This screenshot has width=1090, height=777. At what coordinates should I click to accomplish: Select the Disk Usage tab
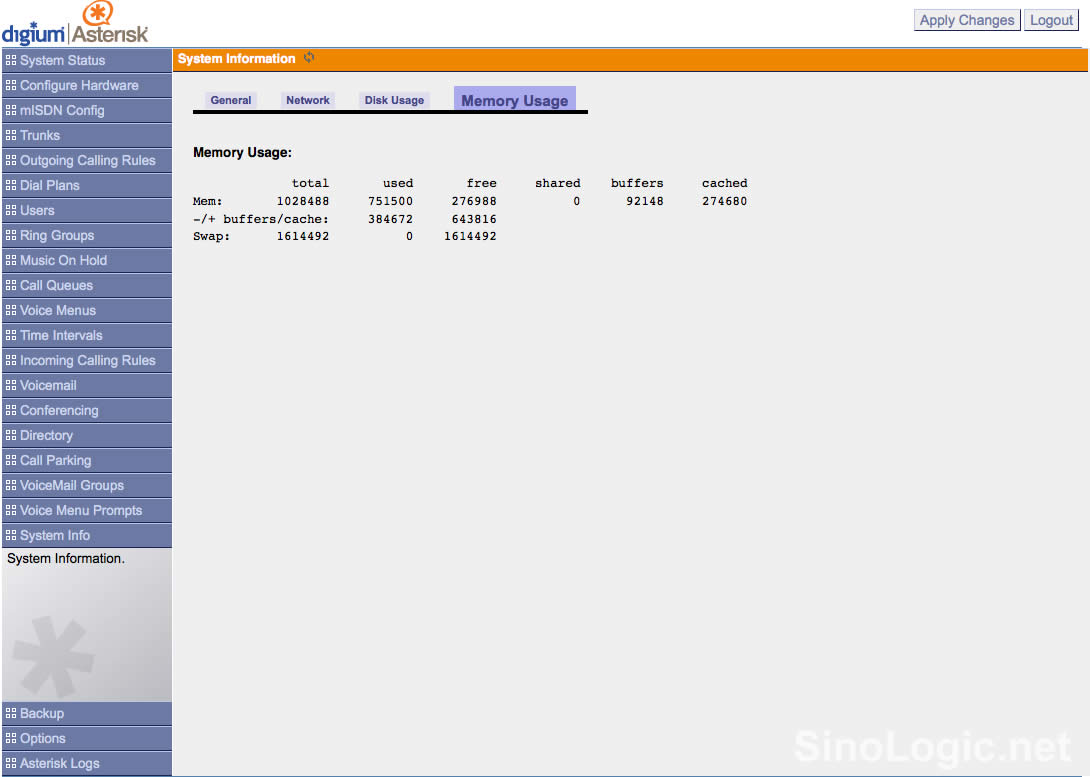(x=394, y=100)
